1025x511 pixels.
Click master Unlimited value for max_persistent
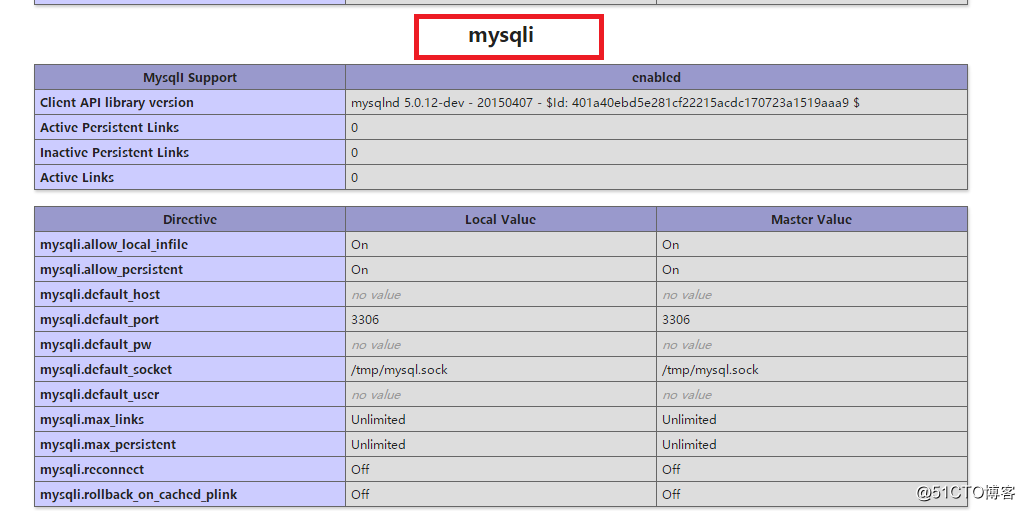690,444
